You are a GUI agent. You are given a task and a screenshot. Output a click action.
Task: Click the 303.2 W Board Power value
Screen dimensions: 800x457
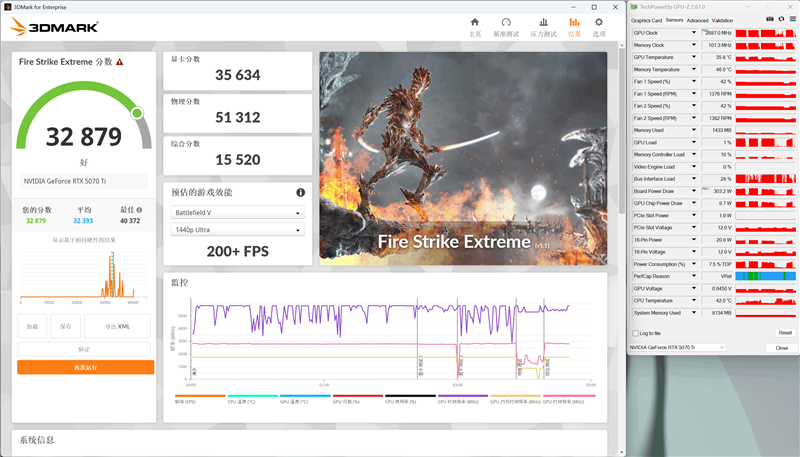(717, 191)
